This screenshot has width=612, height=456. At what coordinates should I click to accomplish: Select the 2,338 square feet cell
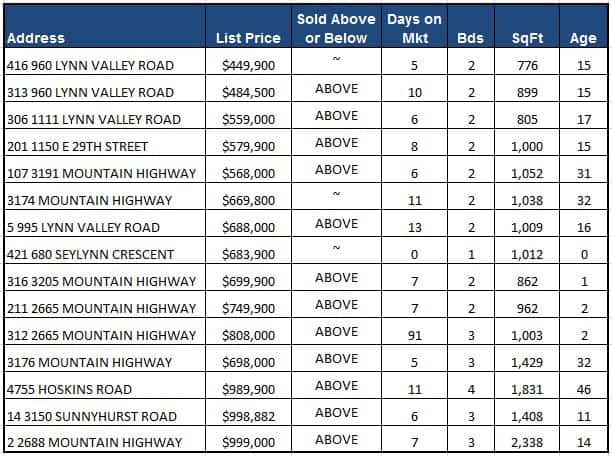pos(528,443)
